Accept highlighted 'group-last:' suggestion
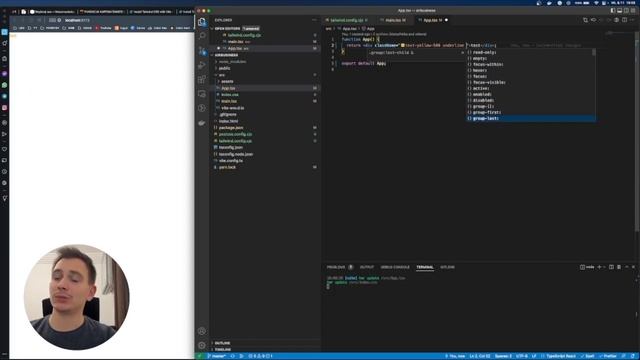This screenshot has height=360, width=640. point(531,118)
